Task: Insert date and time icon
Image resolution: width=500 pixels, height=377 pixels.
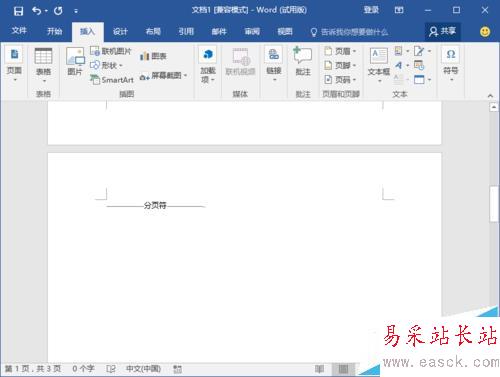Action: click(419, 65)
